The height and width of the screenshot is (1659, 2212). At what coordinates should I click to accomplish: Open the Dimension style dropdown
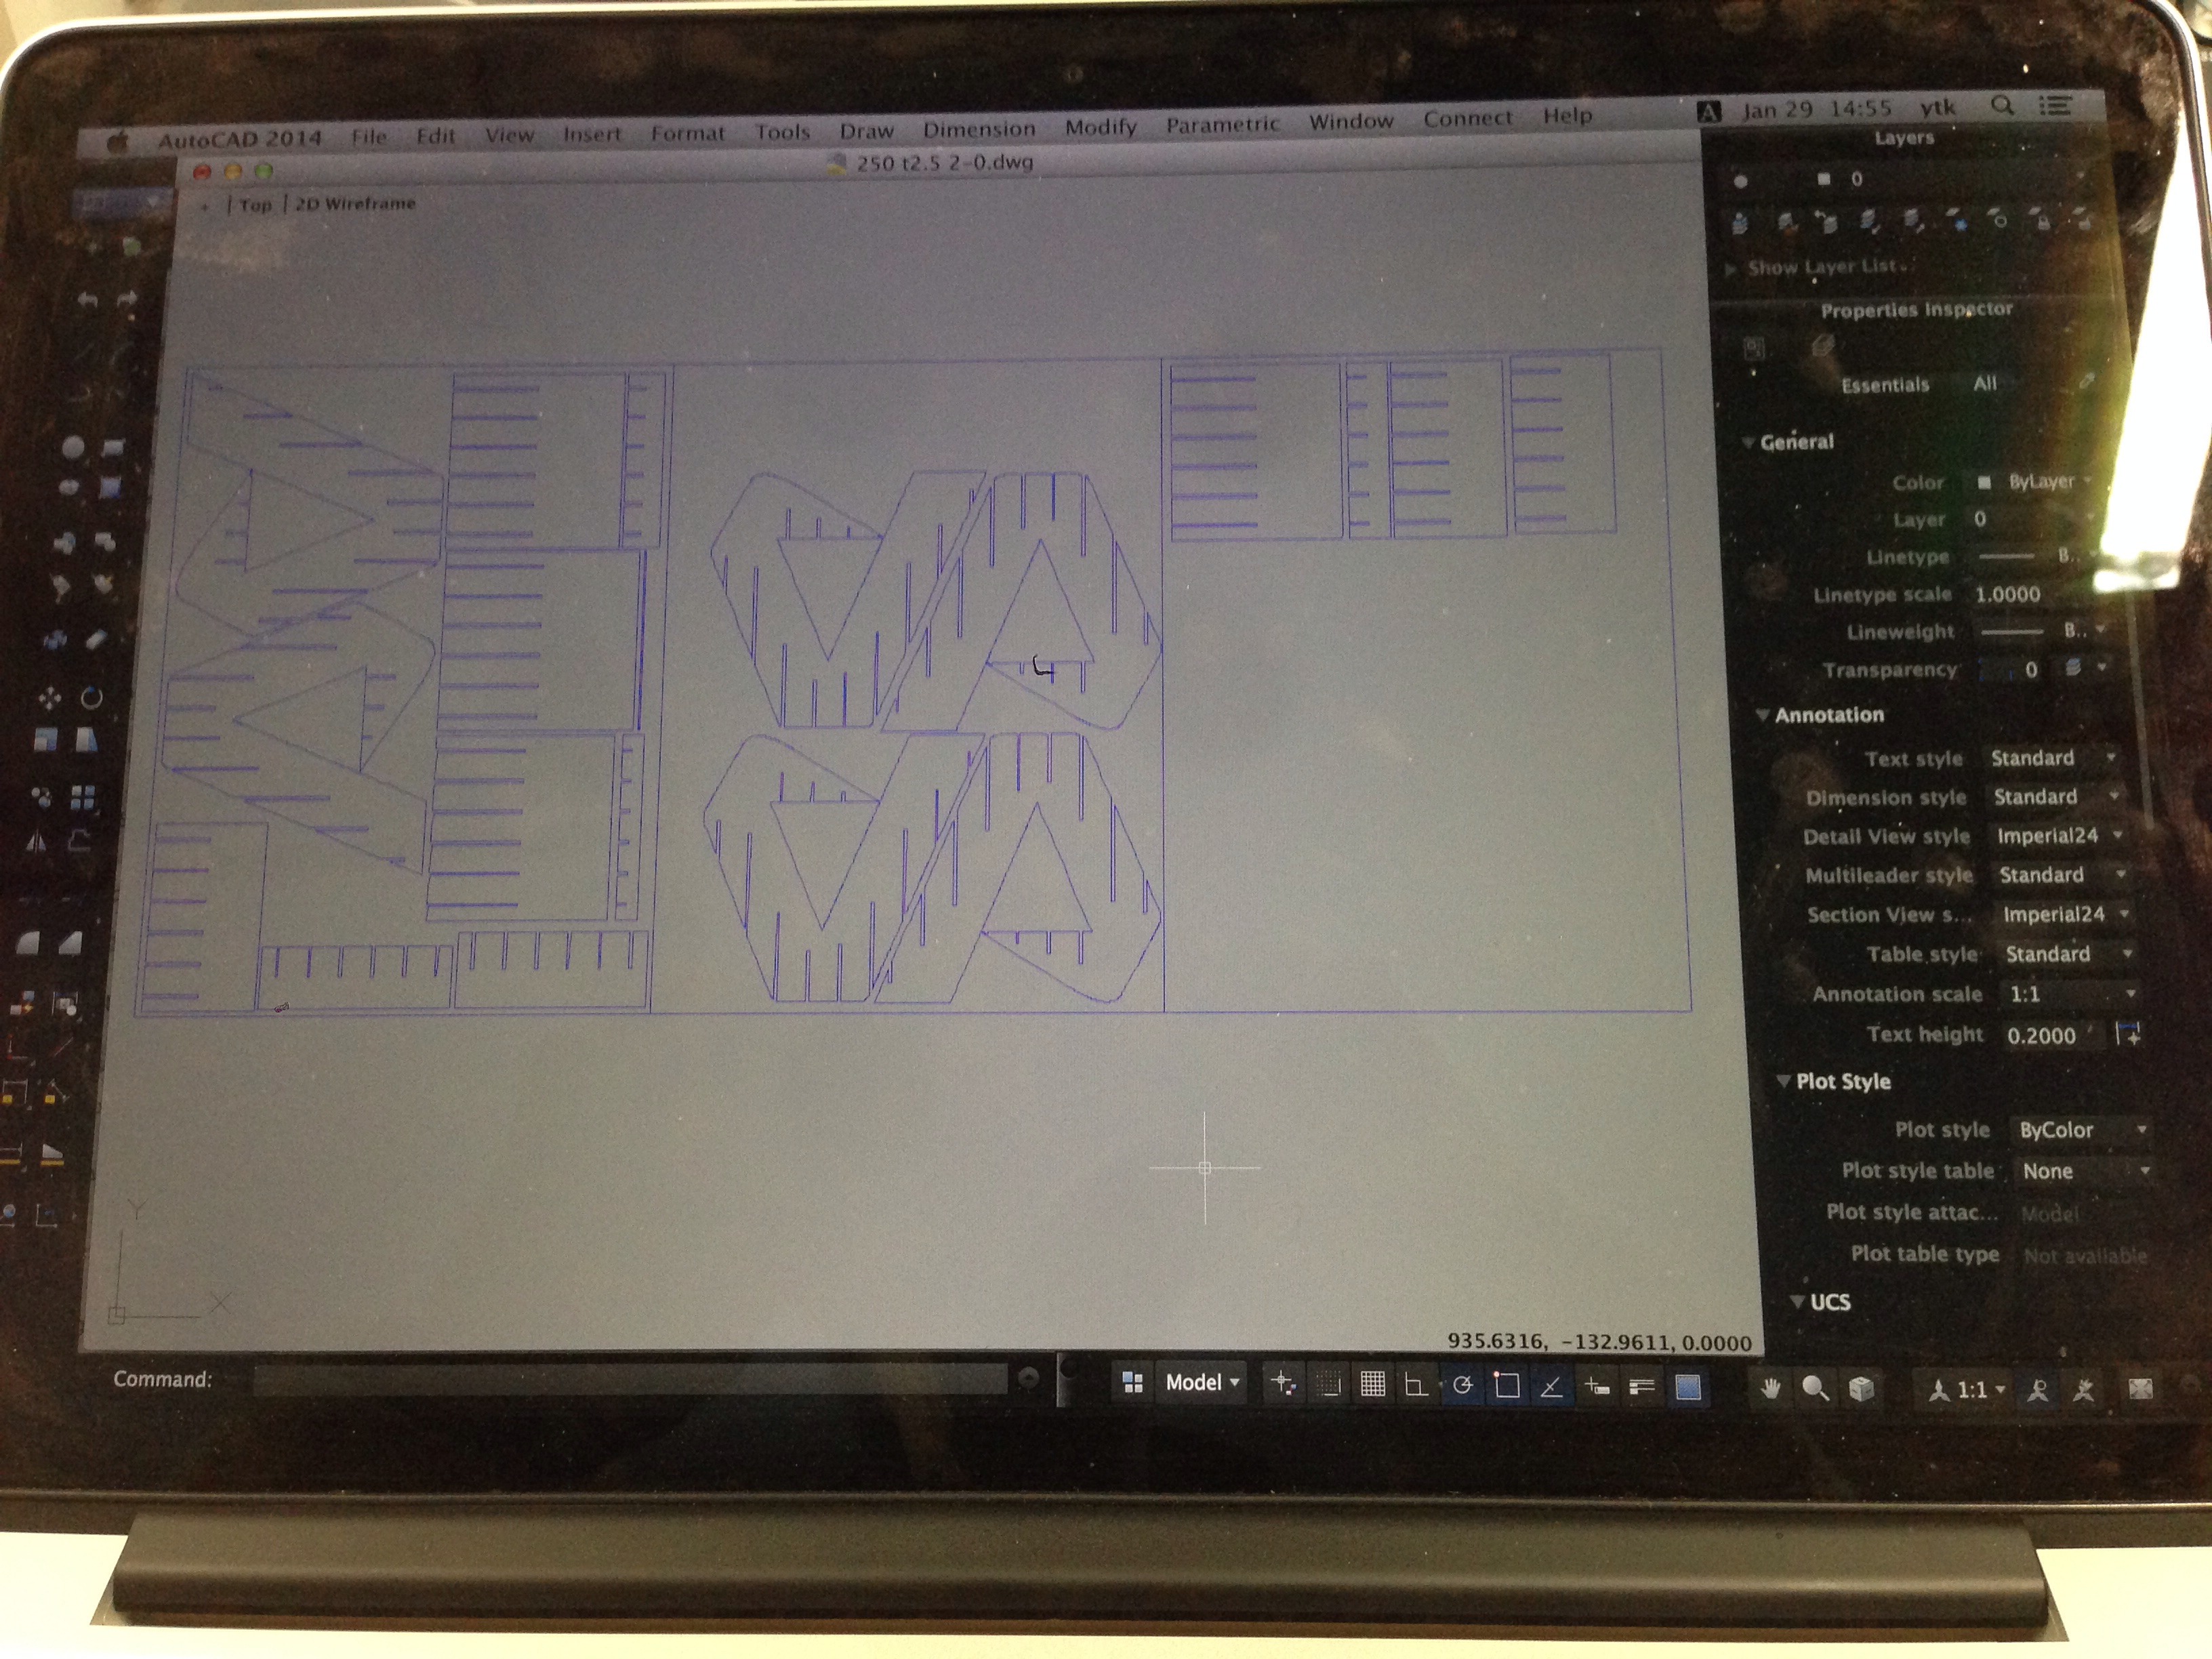click(2057, 796)
